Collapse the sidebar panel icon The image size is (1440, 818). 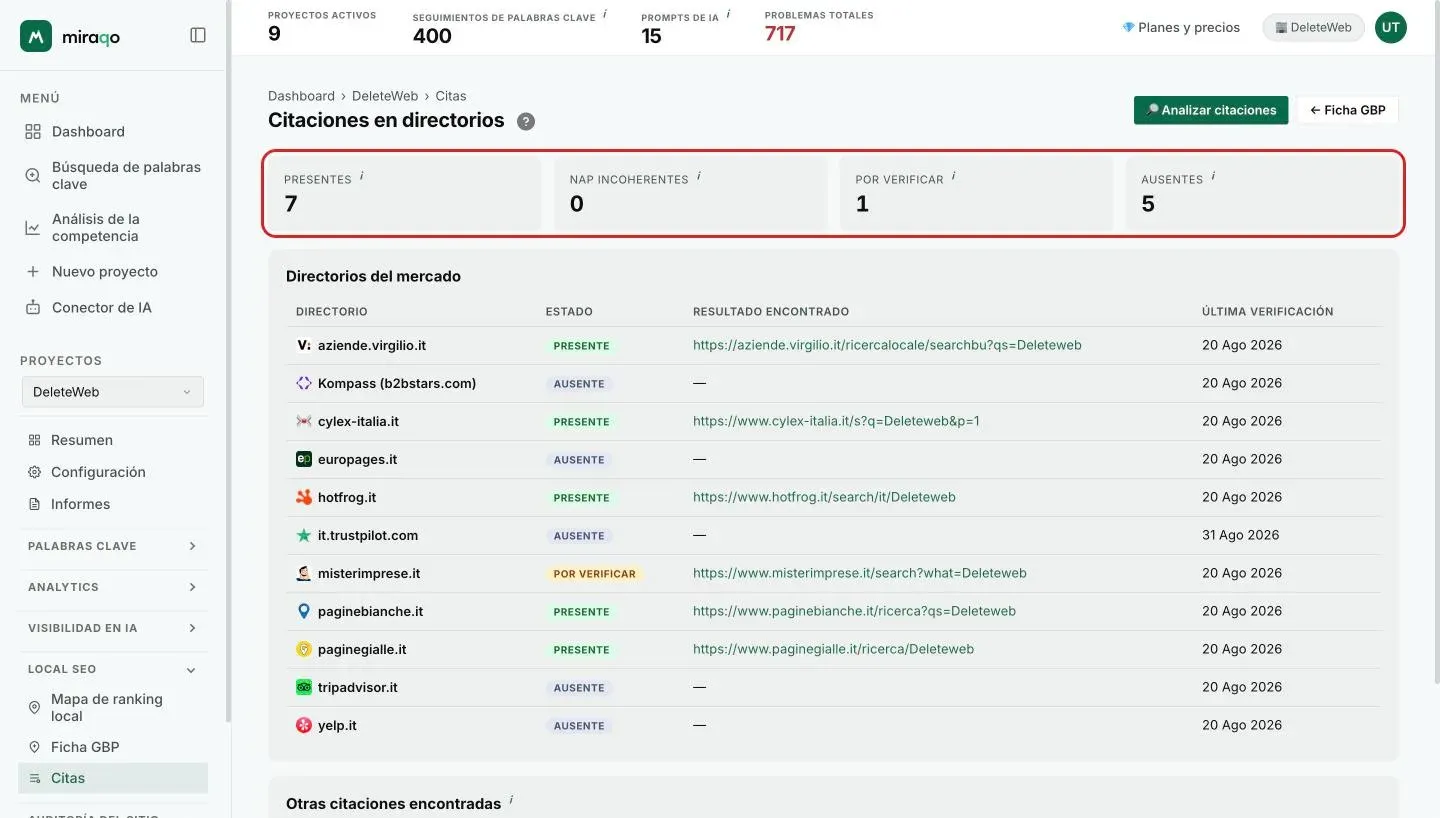click(x=198, y=35)
